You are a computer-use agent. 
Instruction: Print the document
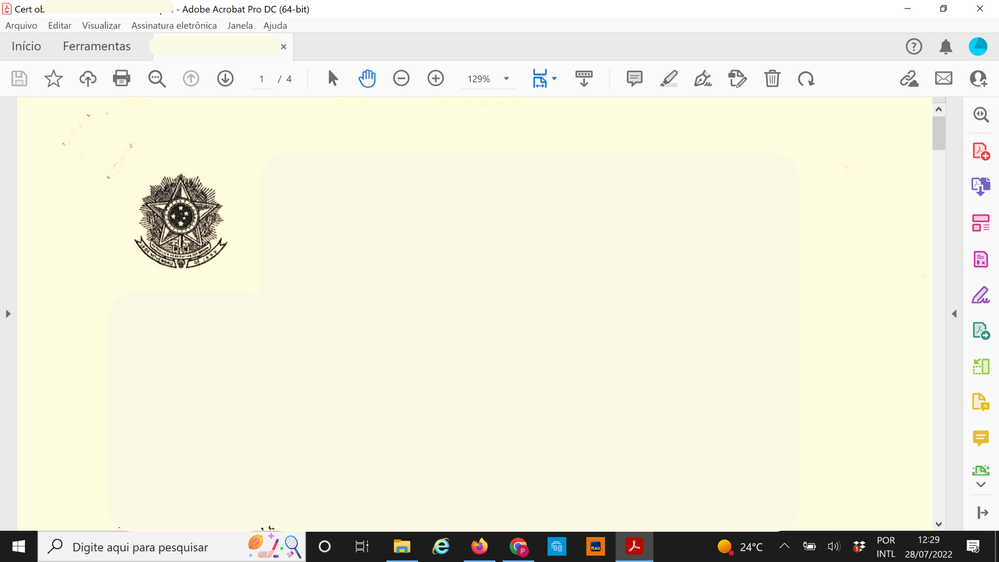(122, 78)
